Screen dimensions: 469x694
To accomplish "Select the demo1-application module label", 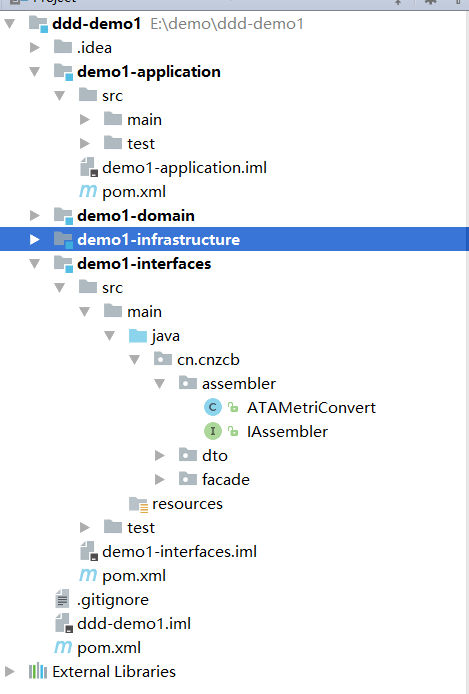I will 149,72.
